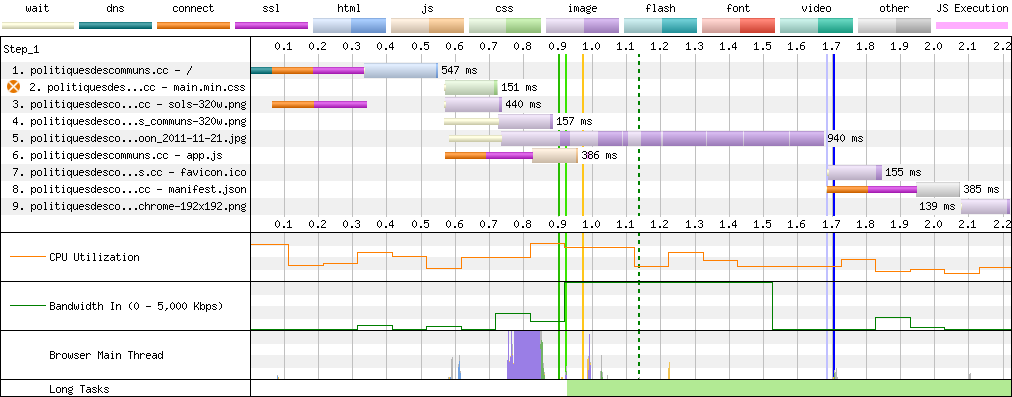Click the orange error icon beside main.min.css
This screenshot has height=397, width=1012.
pos(14,87)
